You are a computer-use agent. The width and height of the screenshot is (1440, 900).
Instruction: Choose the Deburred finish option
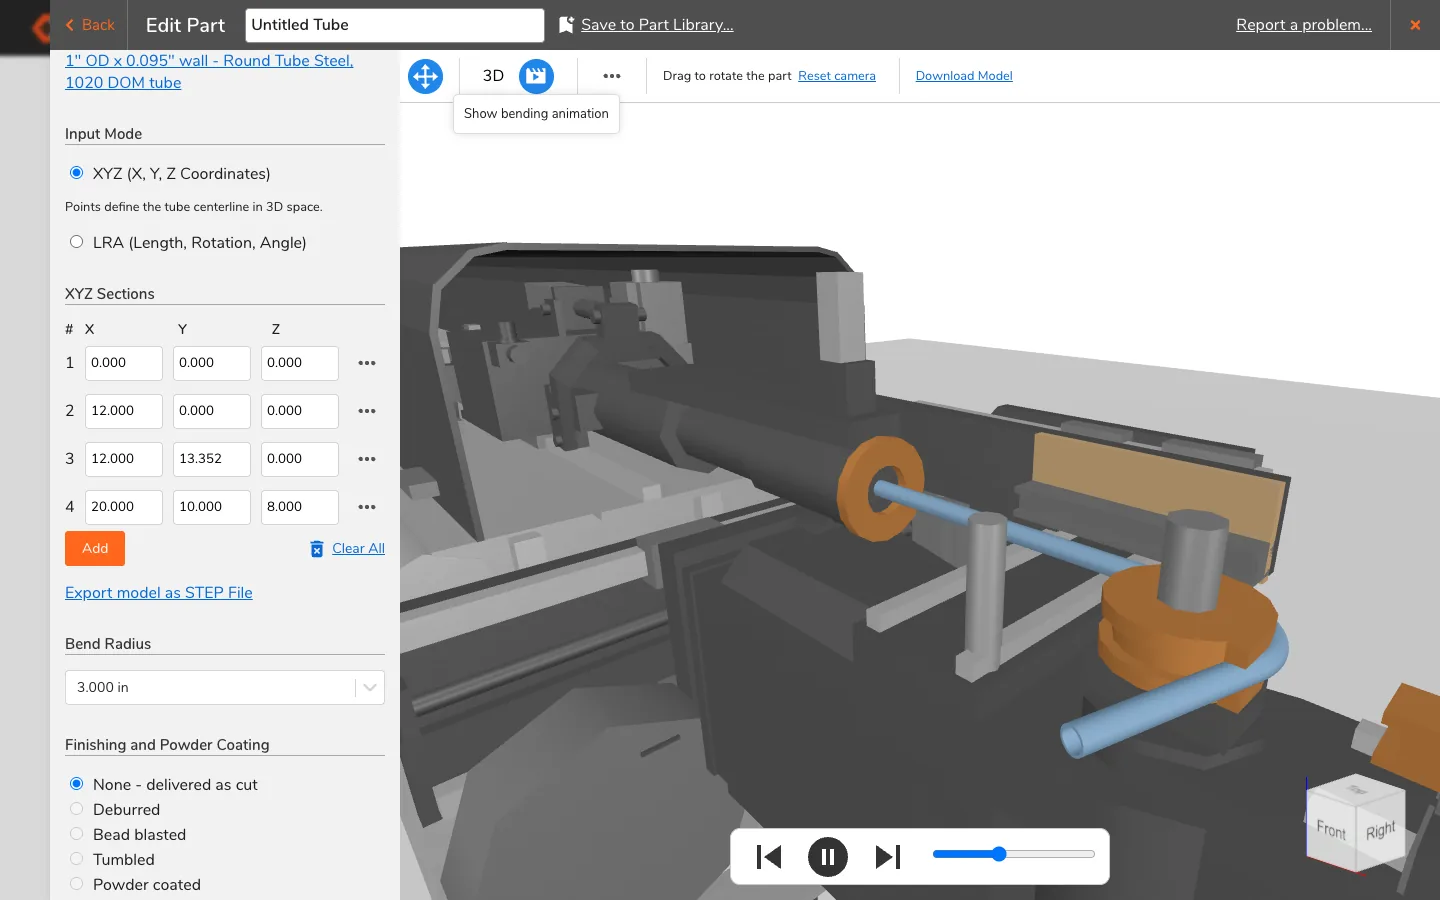click(x=76, y=809)
